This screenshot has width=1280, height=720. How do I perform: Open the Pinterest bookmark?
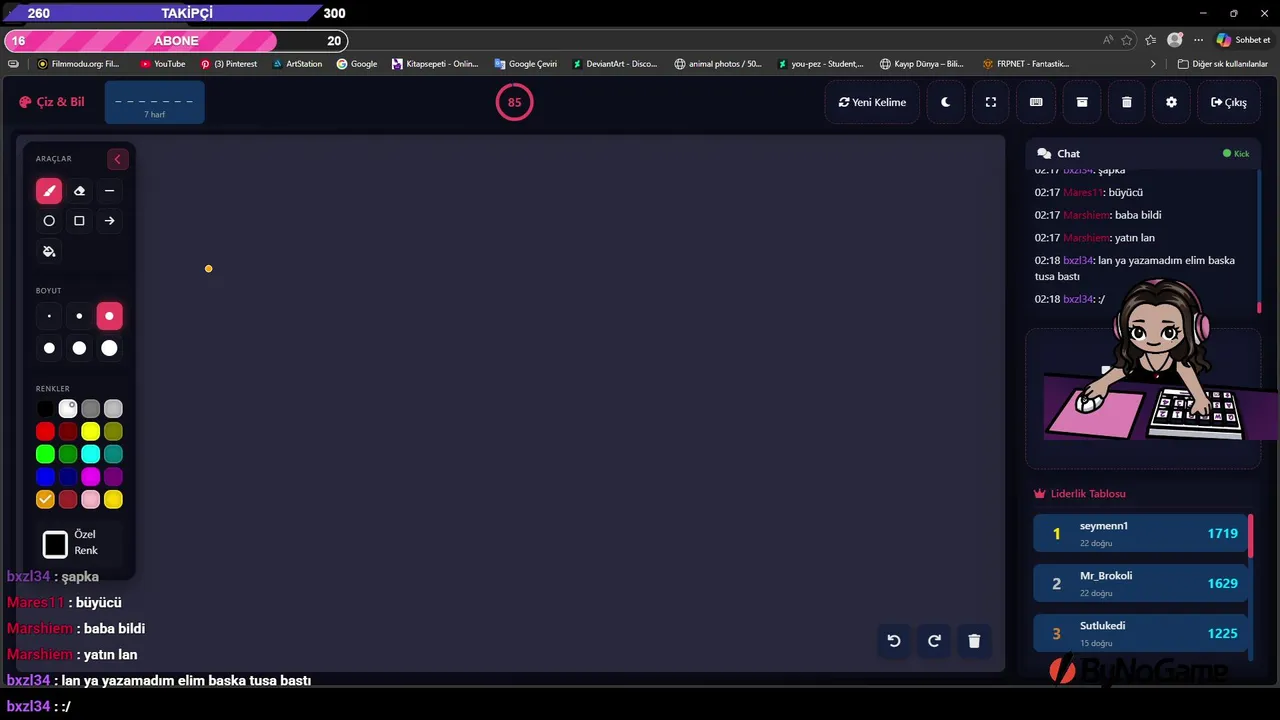[229, 64]
